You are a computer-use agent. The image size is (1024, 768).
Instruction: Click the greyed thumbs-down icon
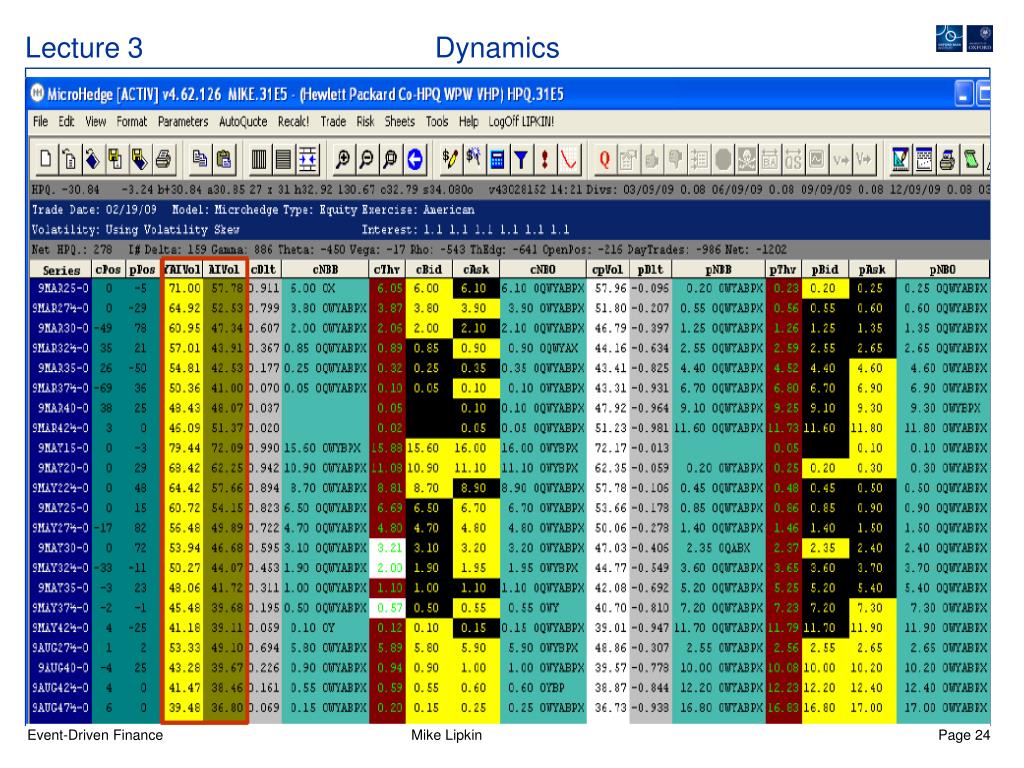[x=675, y=159]
